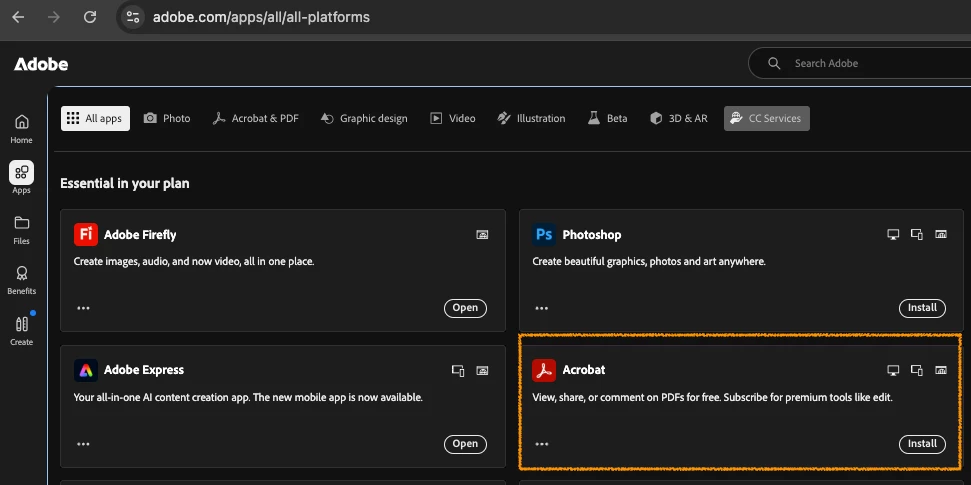Click the 'Essential in your plan' heading
Screen dimensions: 971x485
click(x=124, y=183)
